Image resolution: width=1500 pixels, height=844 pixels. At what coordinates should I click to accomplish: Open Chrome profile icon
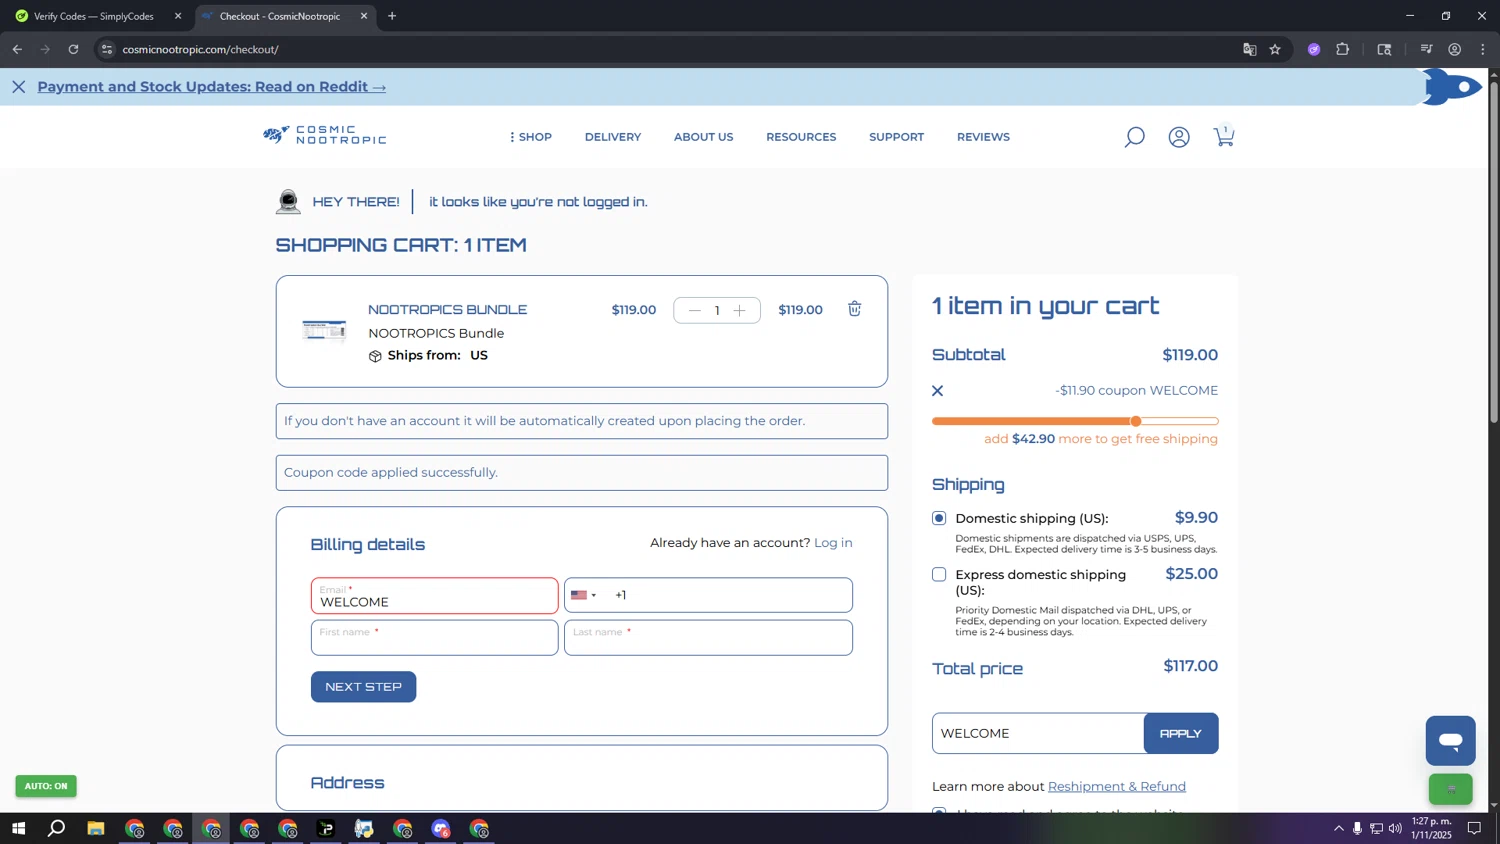point(1455,49)
